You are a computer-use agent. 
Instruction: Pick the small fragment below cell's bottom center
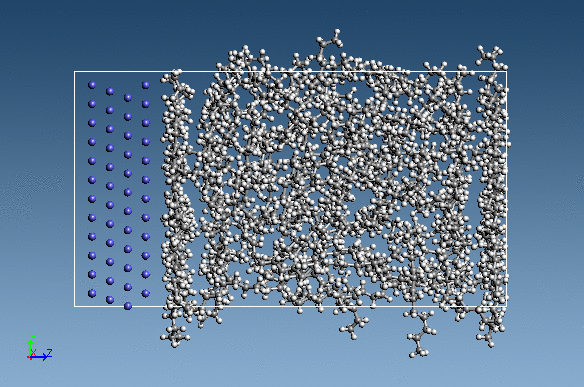(354, 324)
